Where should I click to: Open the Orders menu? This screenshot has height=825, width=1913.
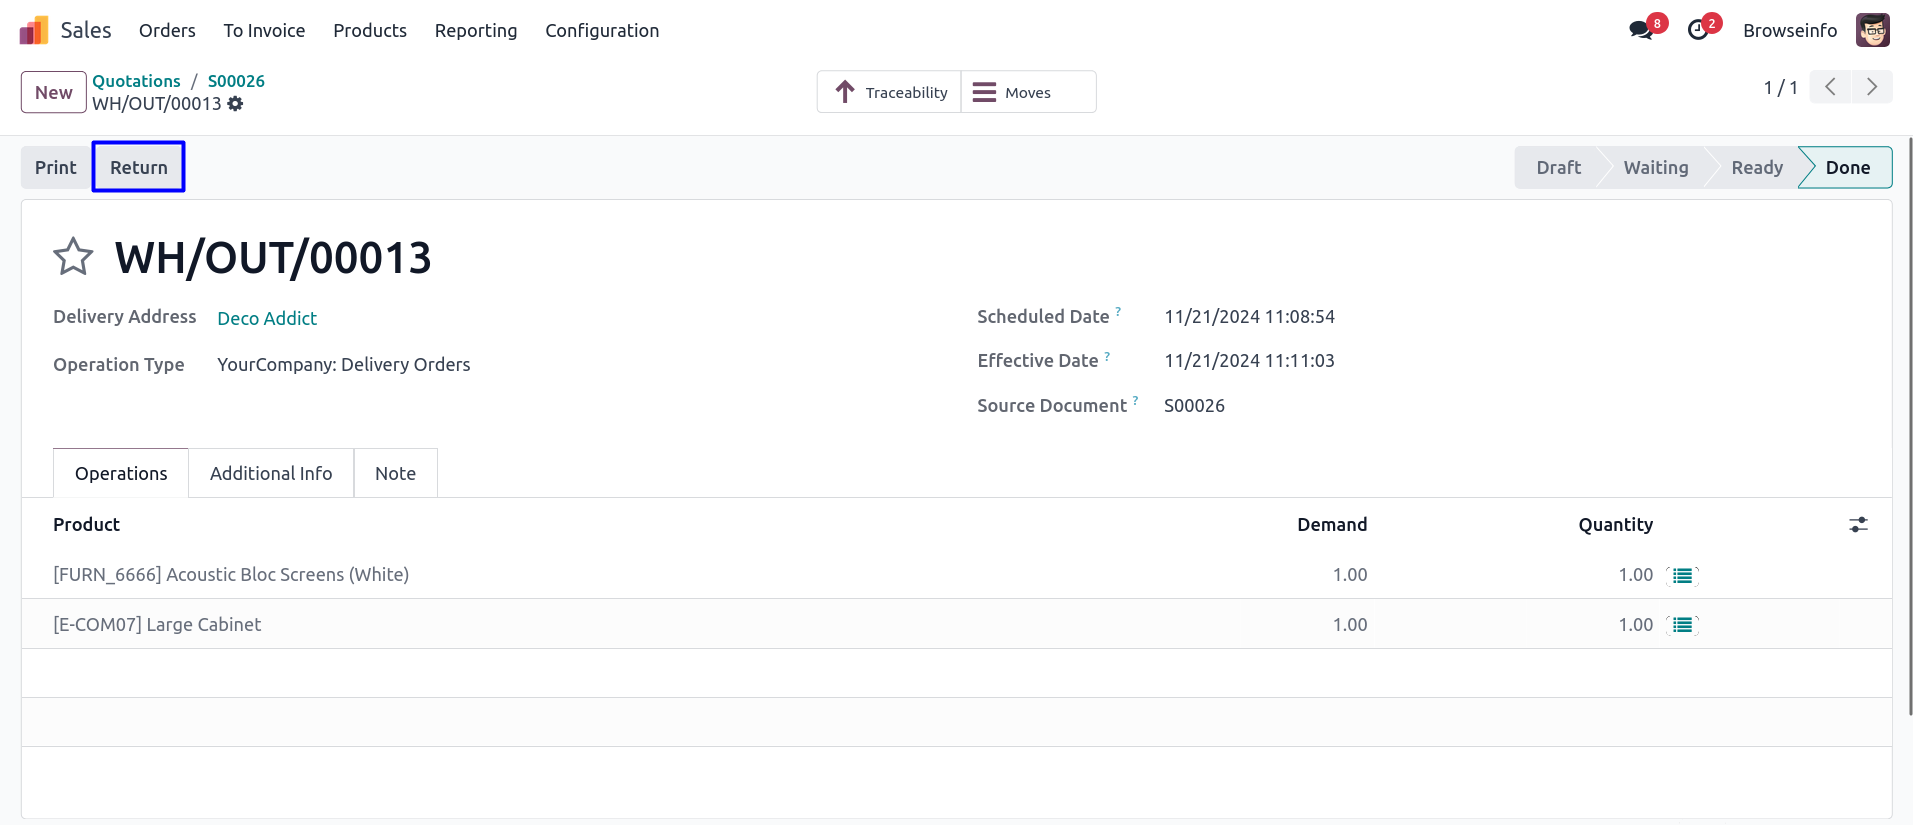pyautogui.click(x=167, y=31)
